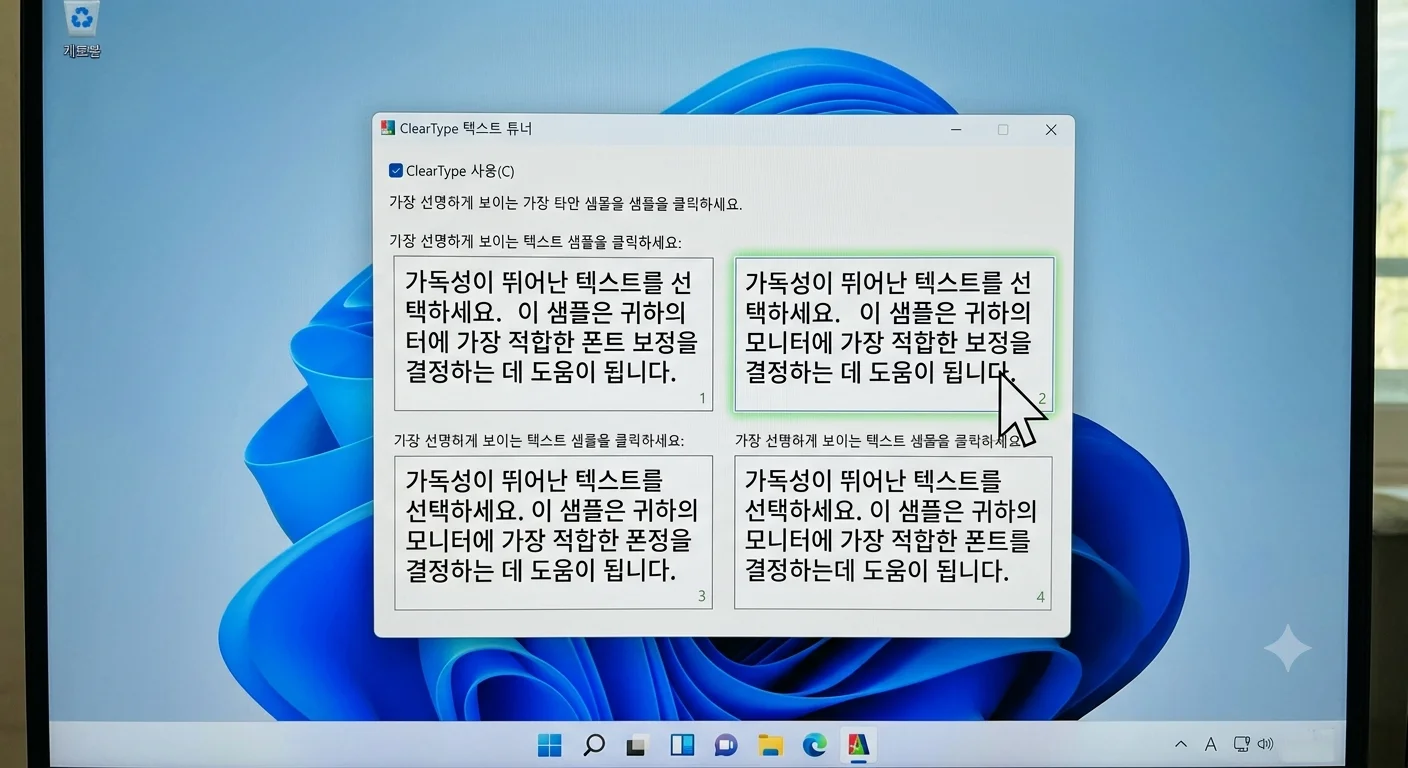1408x768 pixels.
Task: Minimize the ClearType 텍스트 튜너 window
Action: click(956, 130)
